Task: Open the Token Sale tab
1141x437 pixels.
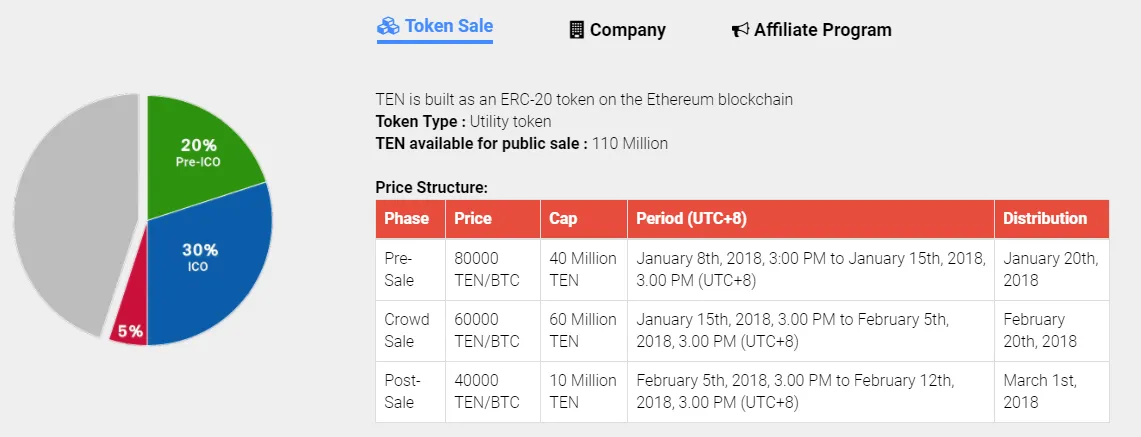Action: click(434, 27)
